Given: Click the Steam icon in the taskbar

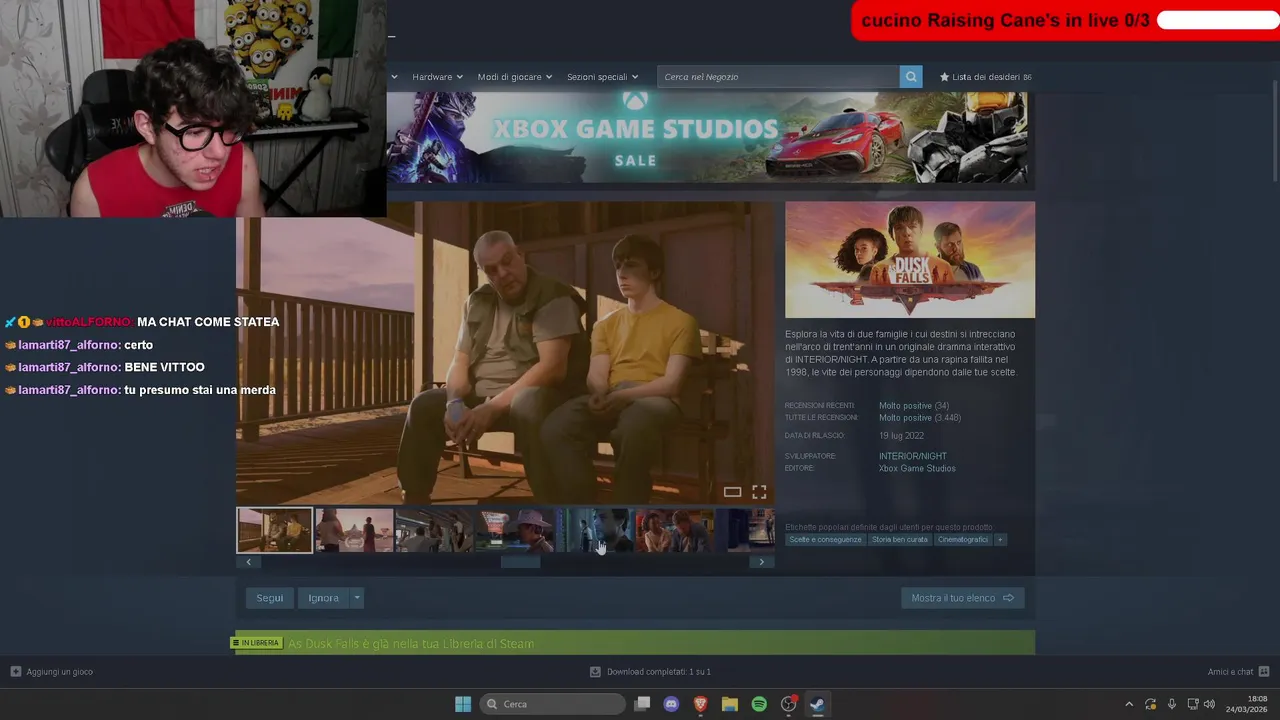Looking at the screenshot, I should [x=817, y=704].
